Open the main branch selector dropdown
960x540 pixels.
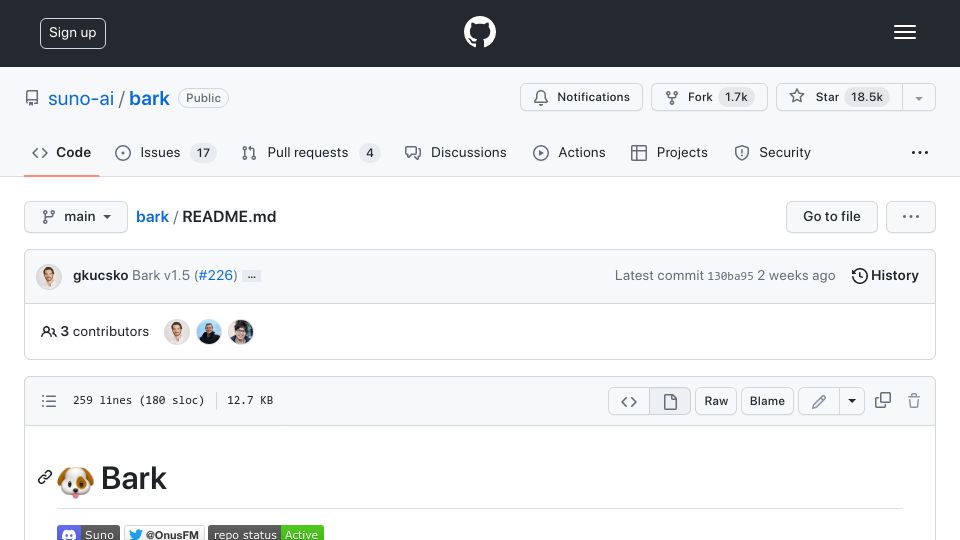pyautogui.click(x=76, y=217)
